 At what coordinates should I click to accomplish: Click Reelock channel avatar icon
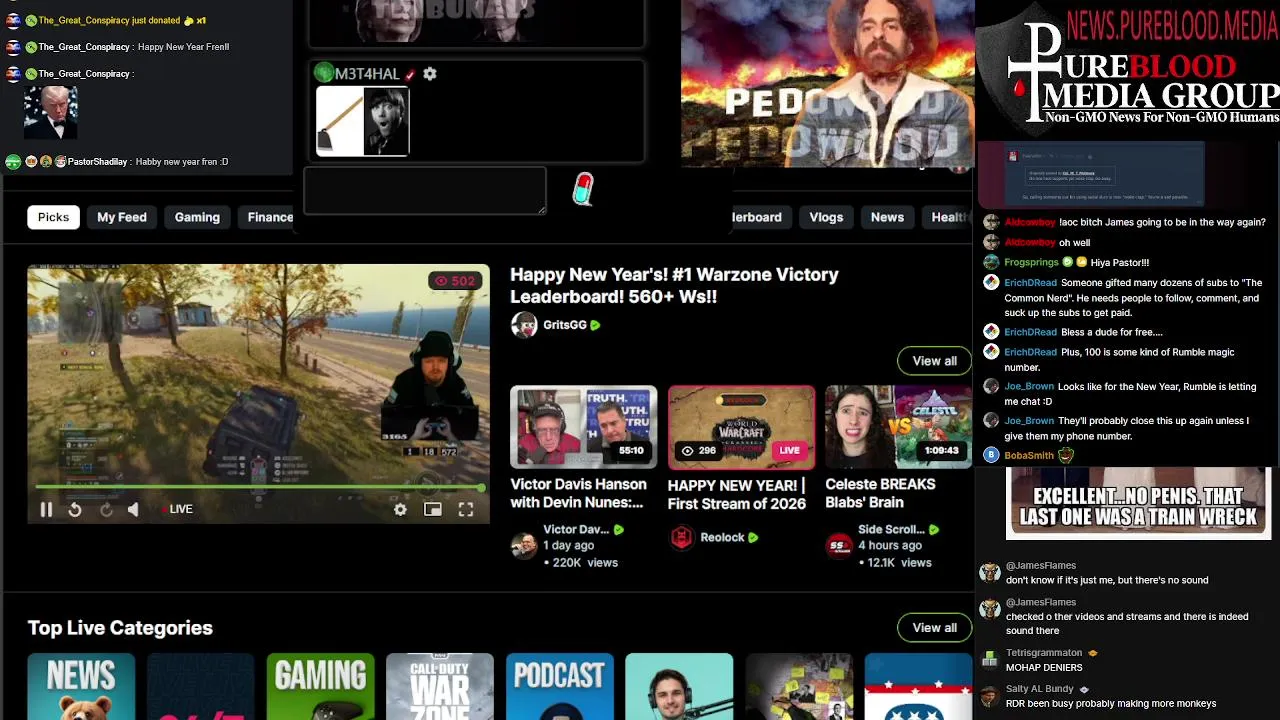coord(682,538)
